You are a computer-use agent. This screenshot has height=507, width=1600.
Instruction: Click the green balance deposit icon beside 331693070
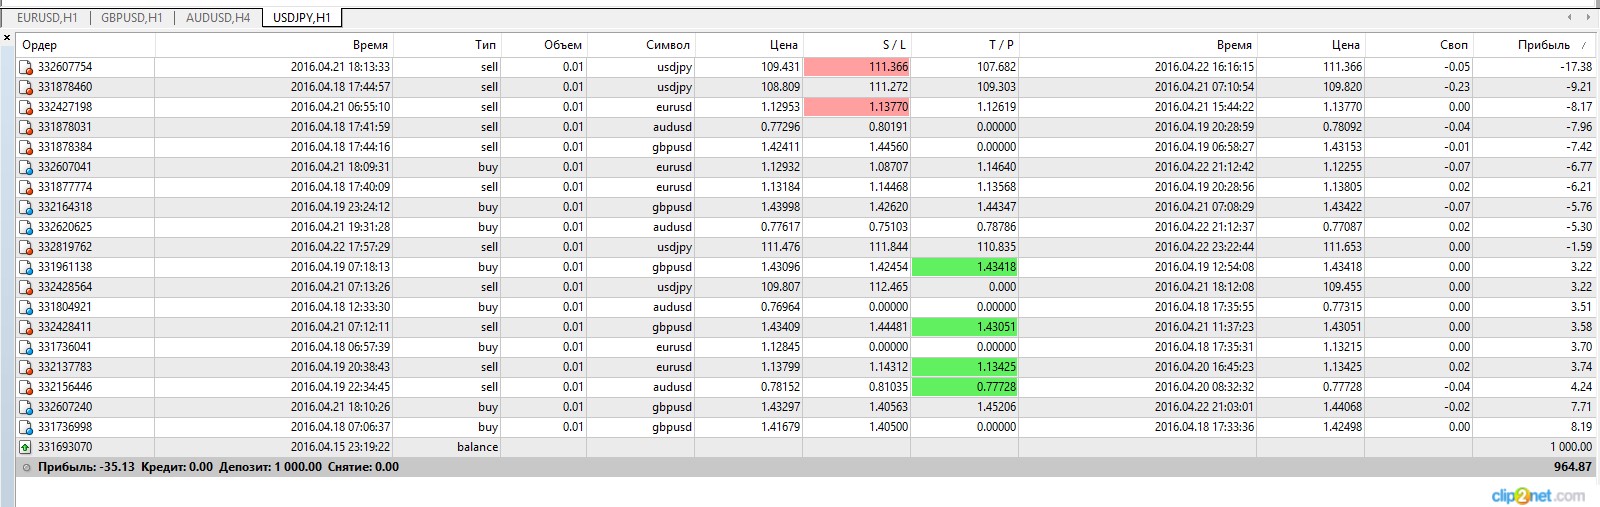pos(26,447)
